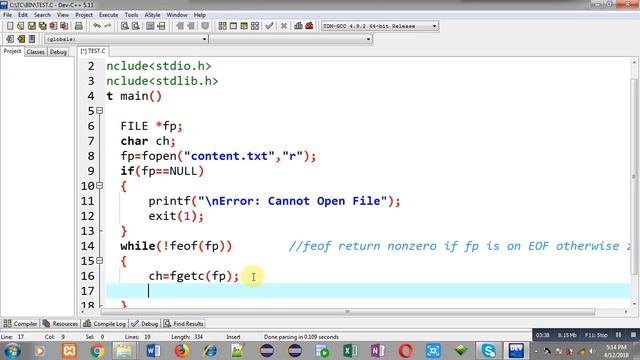Click the Goto Line toolbar icon
Screen dimensions: 640x360
tap(161, 26)
